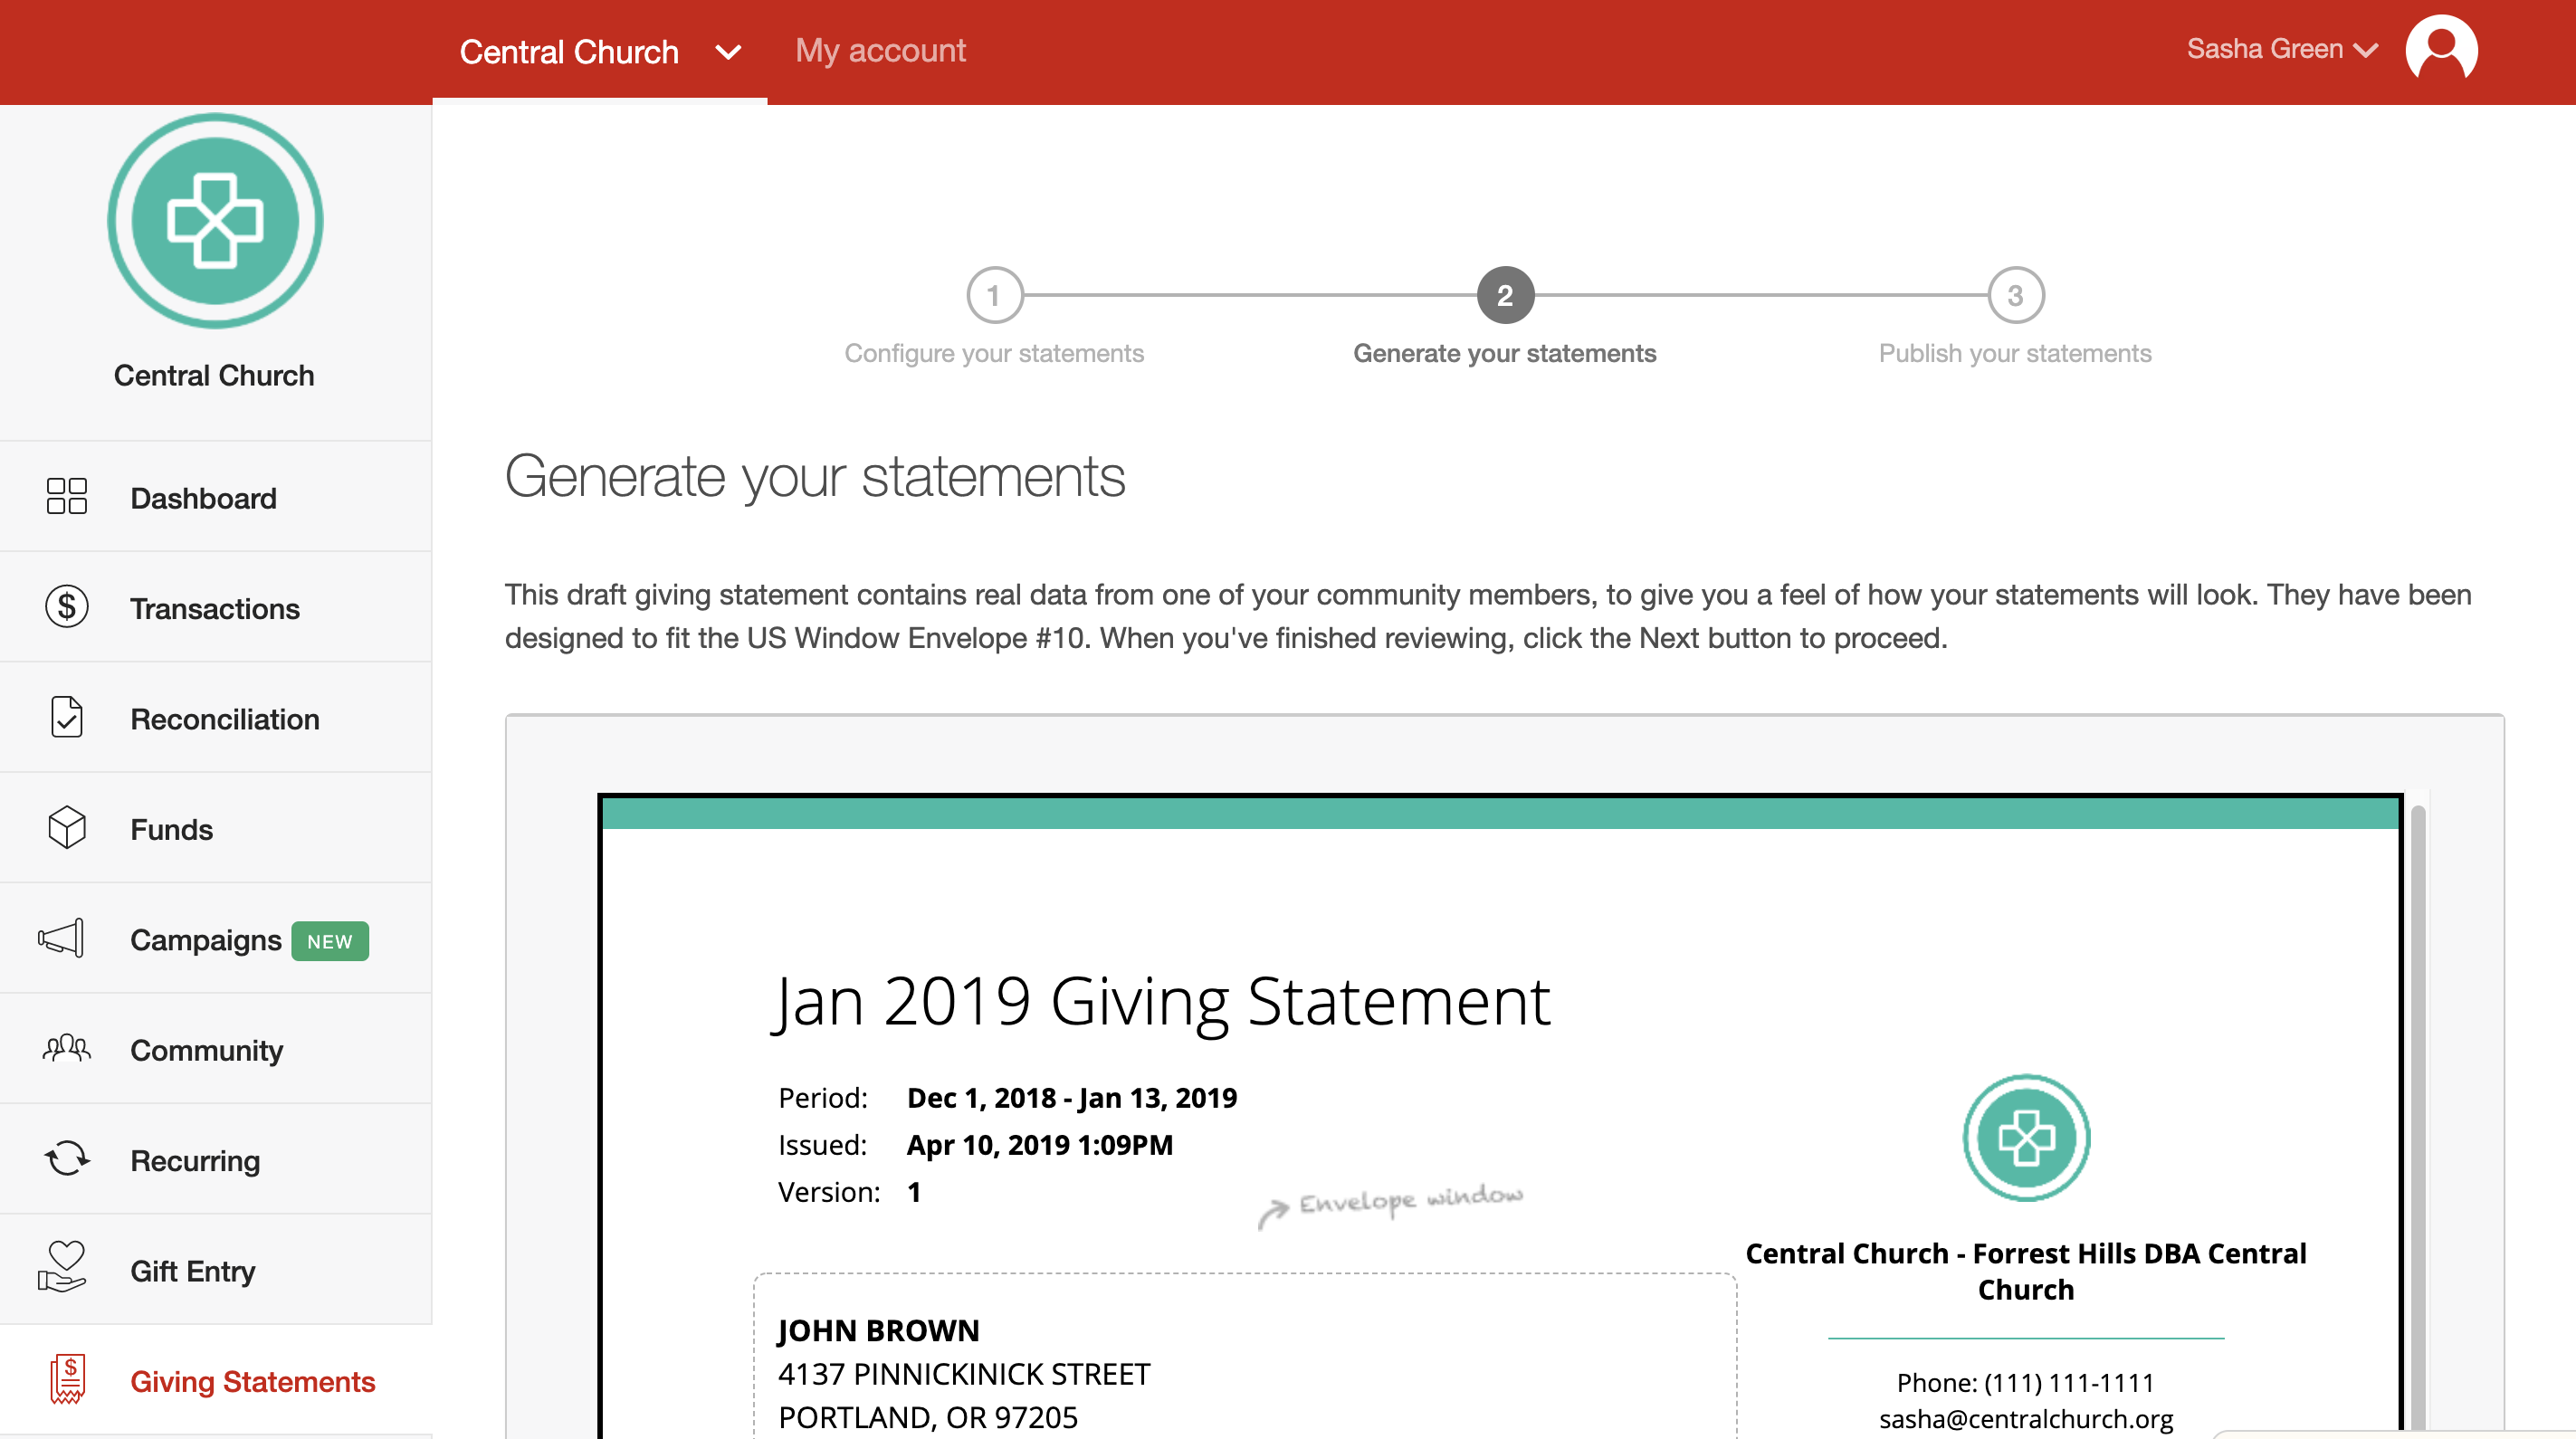
Task: Select the Central Church navigation tab
Action: [569, 51]
